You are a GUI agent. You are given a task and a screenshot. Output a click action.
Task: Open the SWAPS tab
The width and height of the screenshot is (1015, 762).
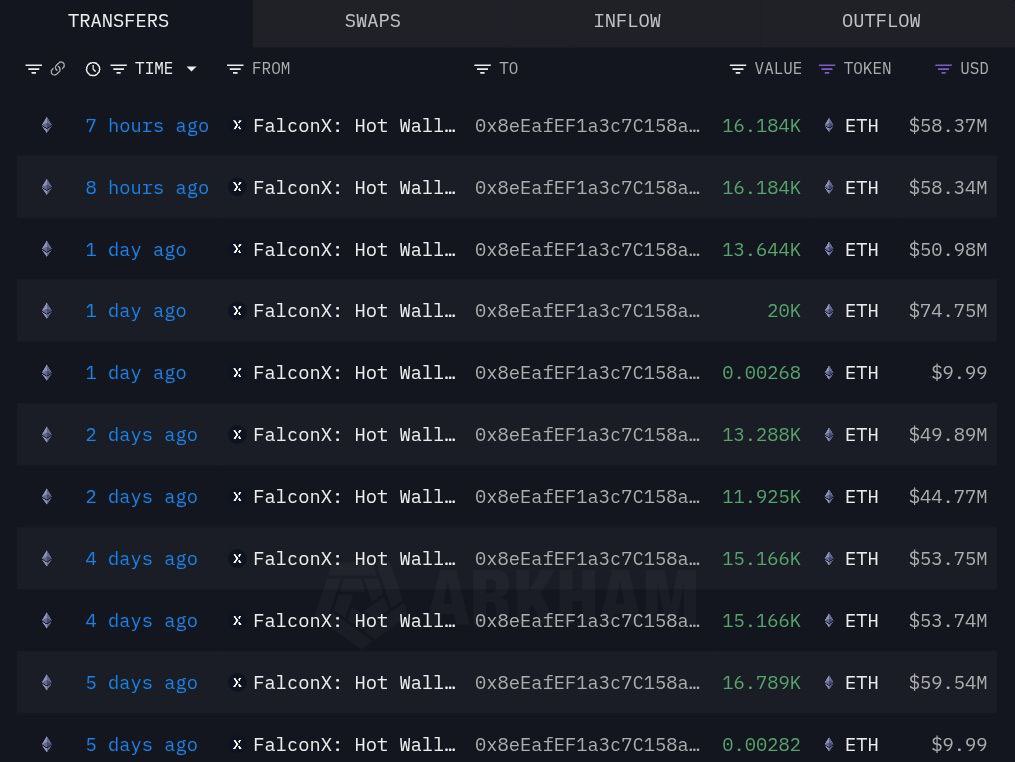pos(372,21)
